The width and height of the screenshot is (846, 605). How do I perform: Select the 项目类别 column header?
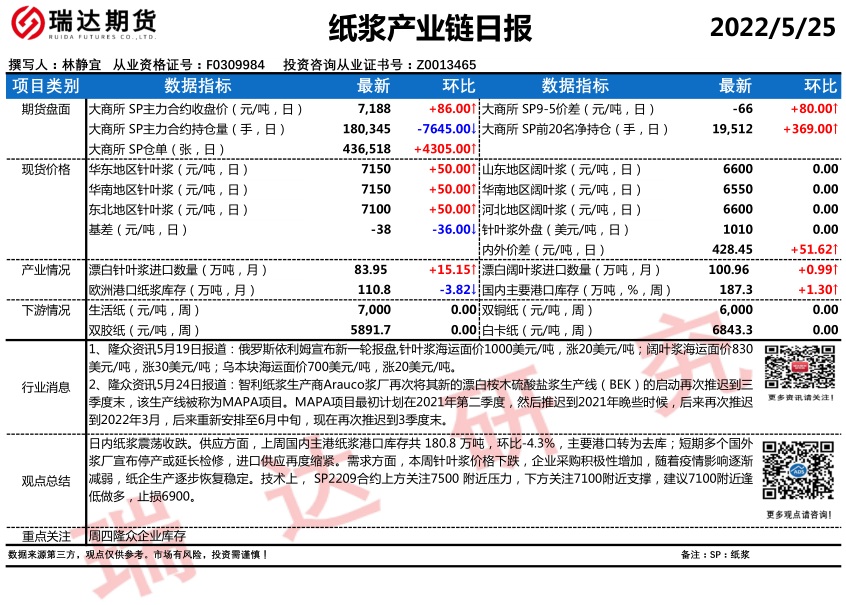coord(45,86)
